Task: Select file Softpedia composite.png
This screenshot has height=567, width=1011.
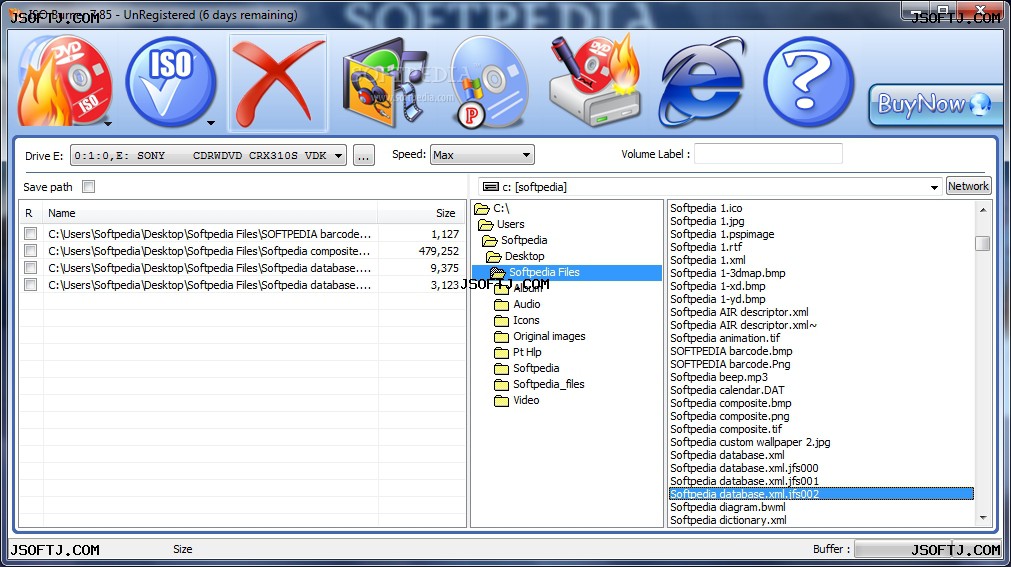Action: click(729, 416)
